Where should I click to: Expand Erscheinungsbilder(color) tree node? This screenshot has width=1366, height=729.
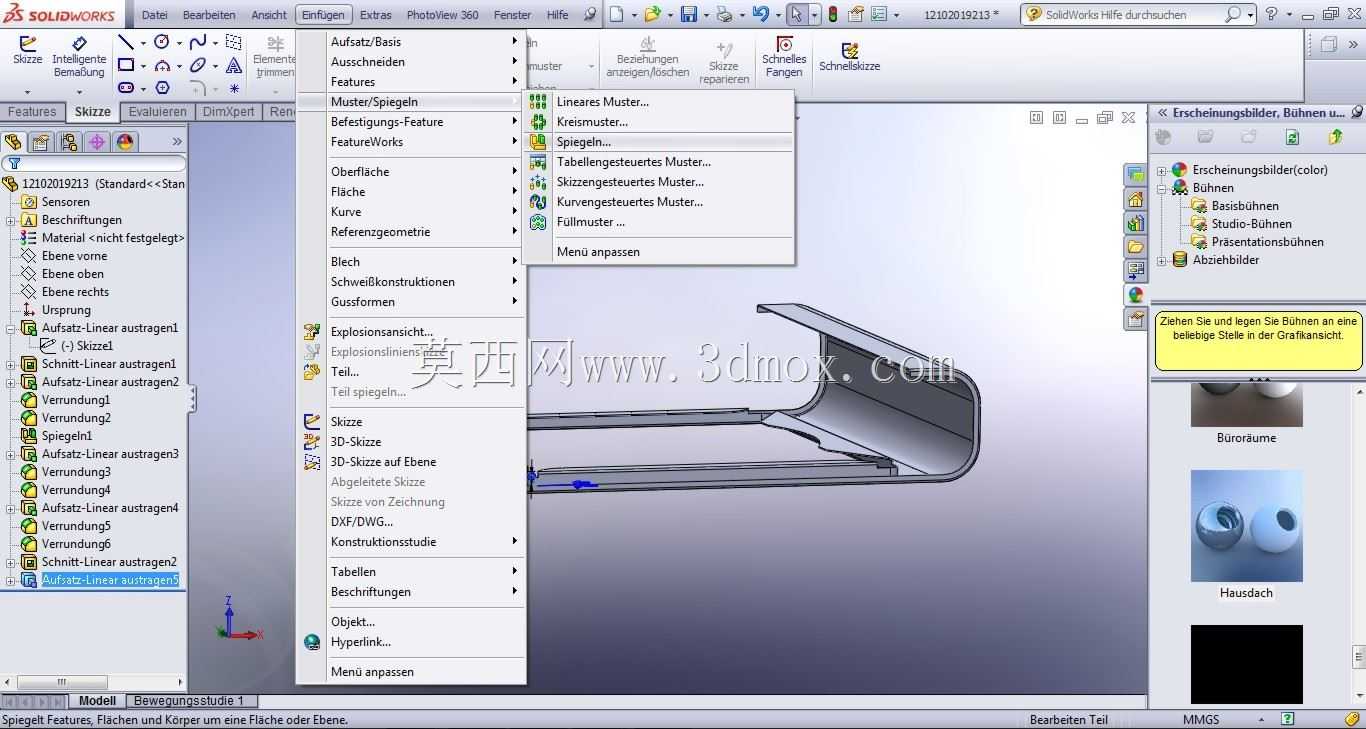[1162, 170]
